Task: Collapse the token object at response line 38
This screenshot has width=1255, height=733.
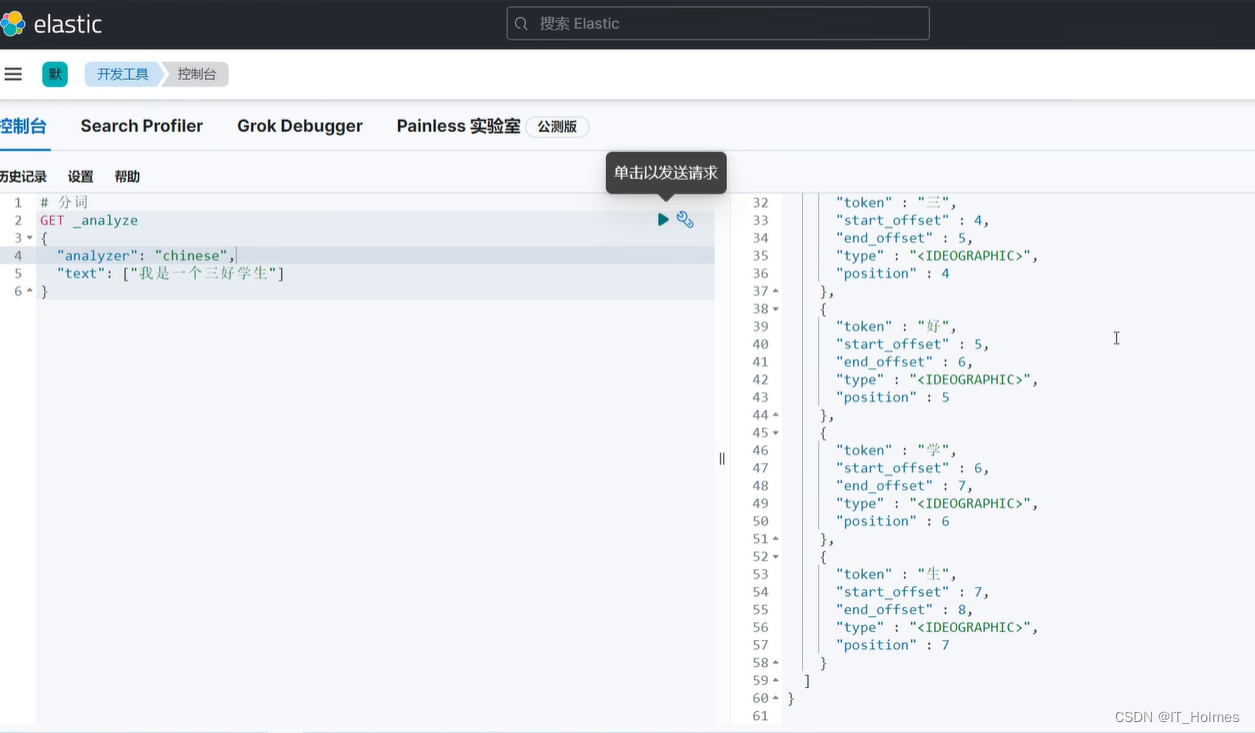Action: point(776,309)
